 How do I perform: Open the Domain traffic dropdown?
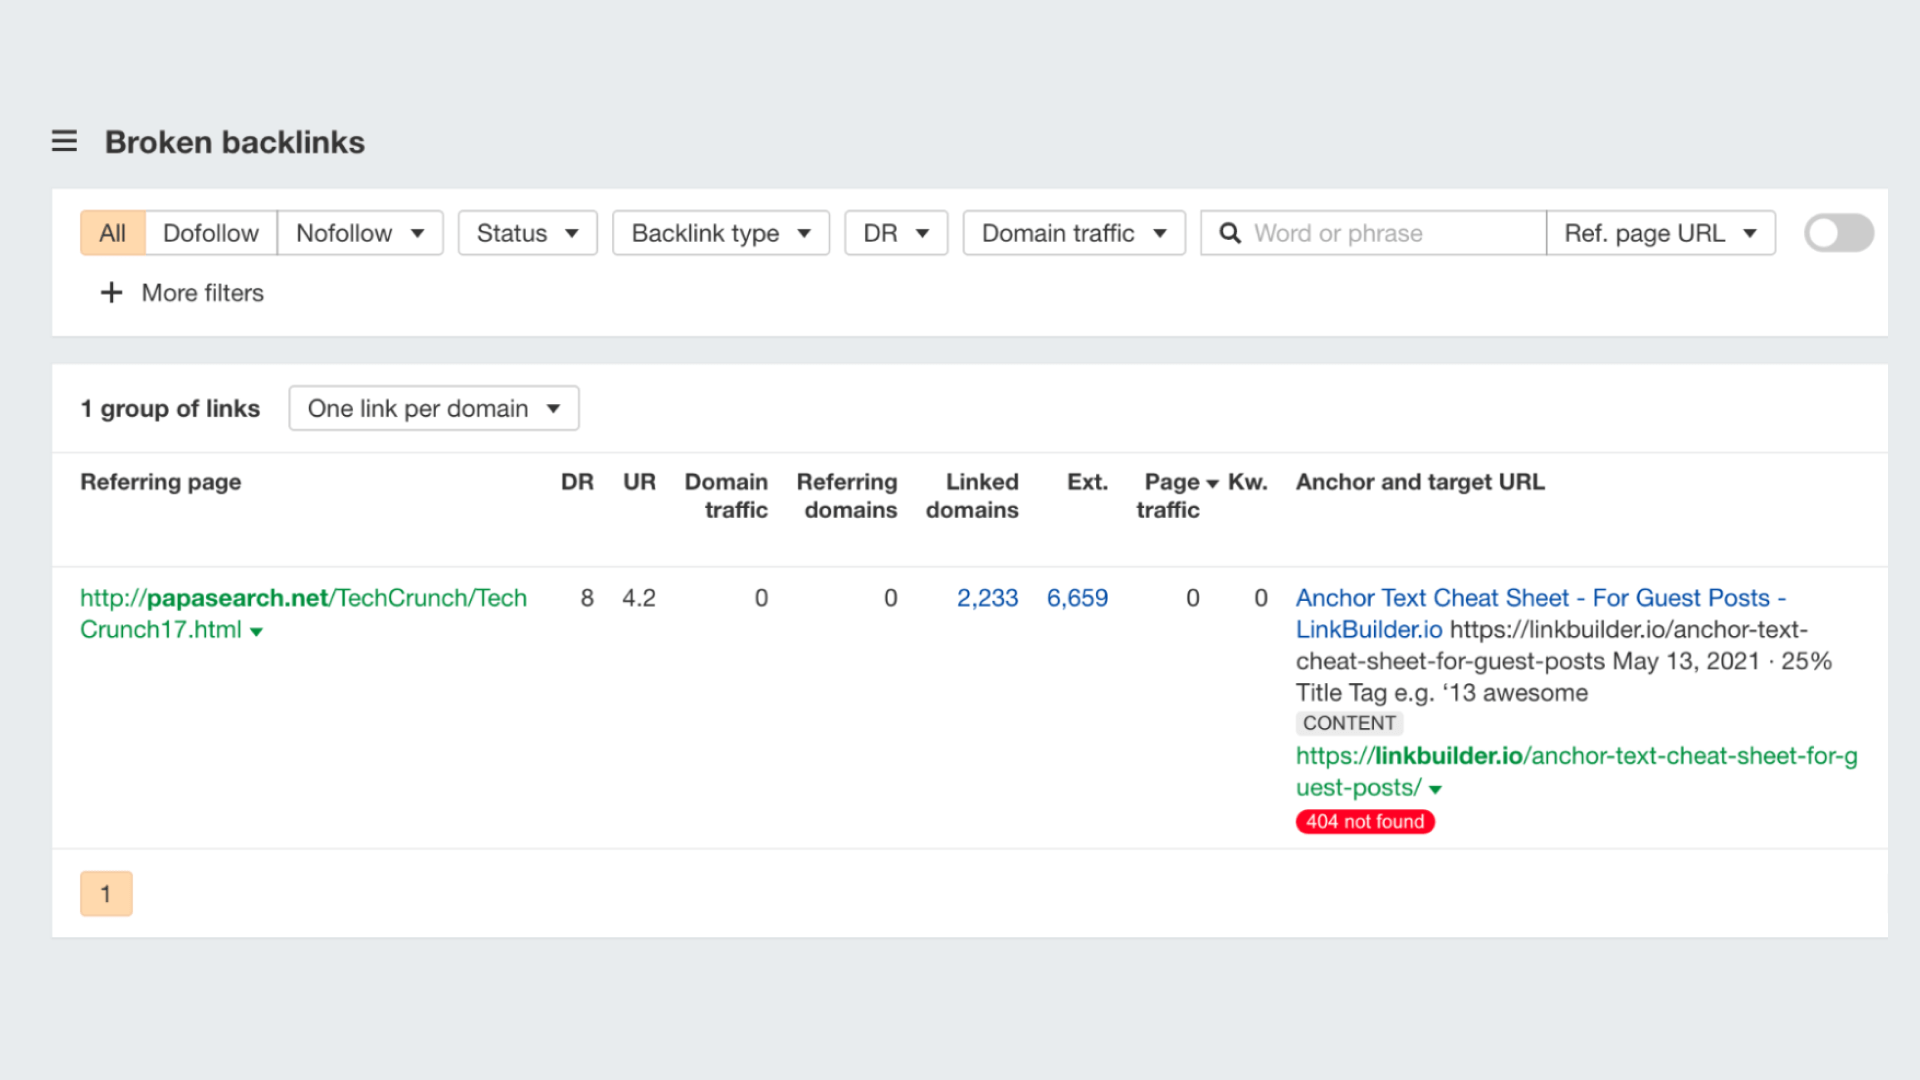(x=1073, y=233)
